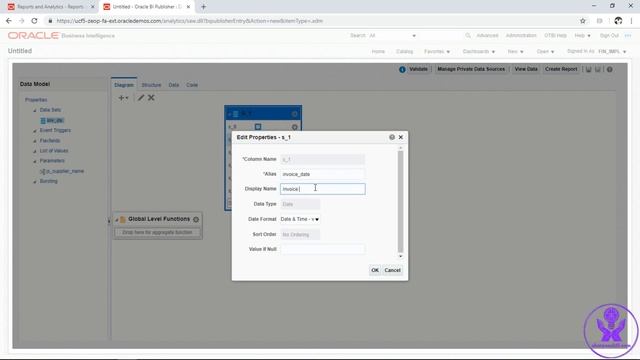Image resolution: width=640 pixels, height=360 pixels.
Task: Open the Catalog link
Action: click(404, 52)
